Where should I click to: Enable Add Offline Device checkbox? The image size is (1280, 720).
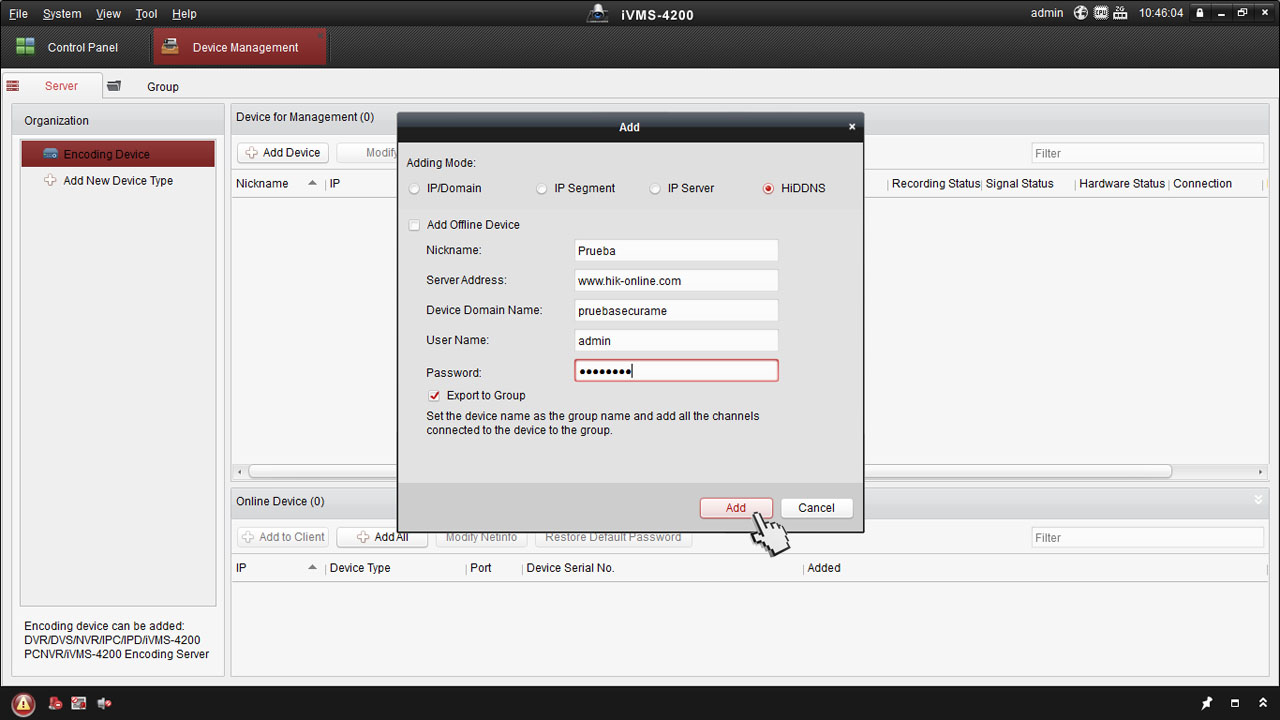(x=414, y=225)
